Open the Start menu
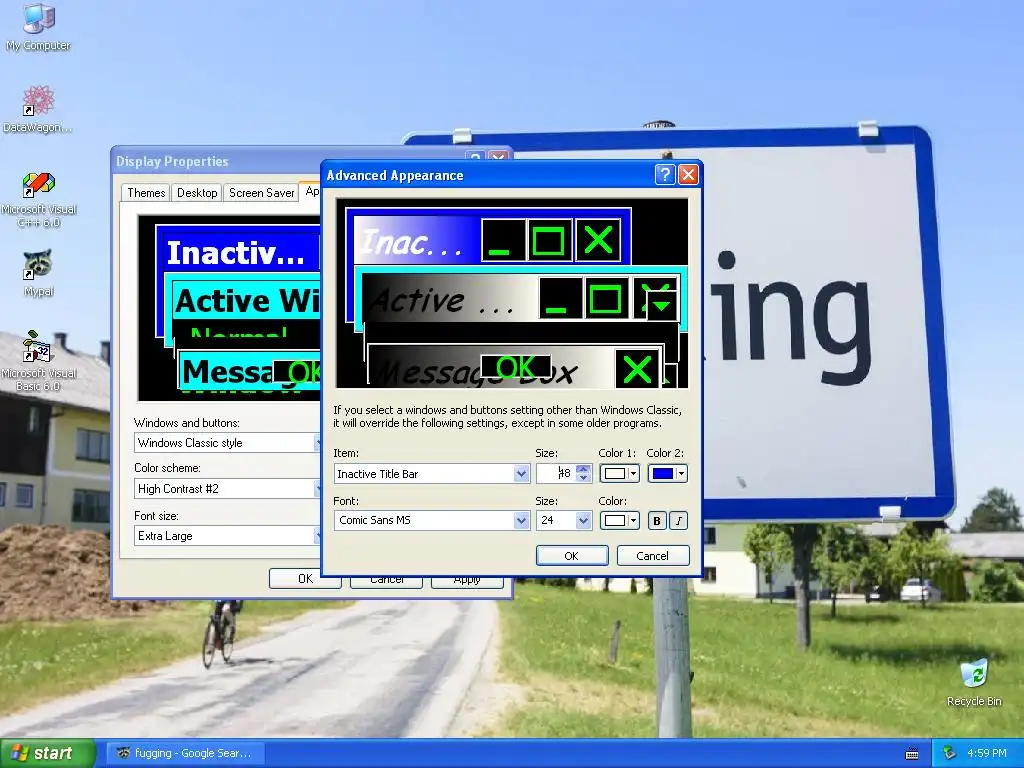This screenshot has width=1024, height=768. (x=47, y=753)
